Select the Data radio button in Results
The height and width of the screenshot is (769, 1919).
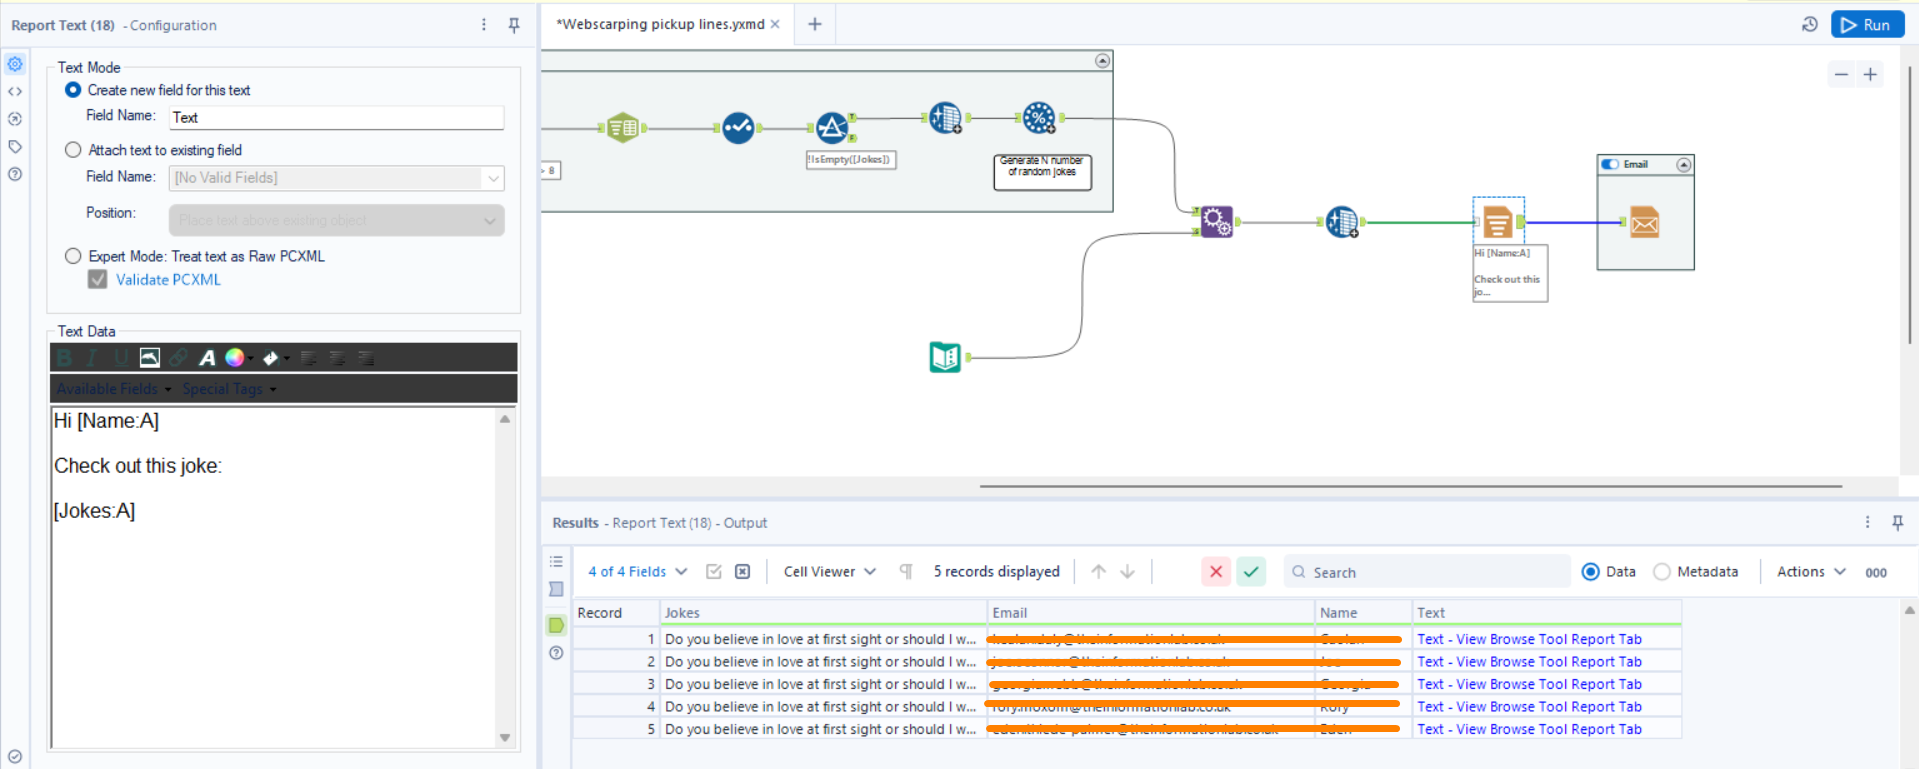click(x=1590, y=572)
